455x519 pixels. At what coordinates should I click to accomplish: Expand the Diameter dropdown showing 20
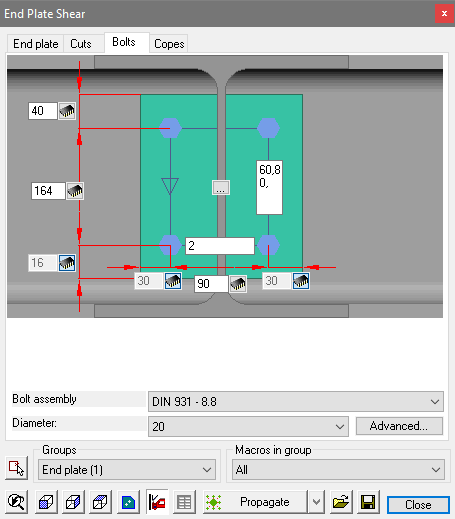pyautogui.click(x=248, y=426)
